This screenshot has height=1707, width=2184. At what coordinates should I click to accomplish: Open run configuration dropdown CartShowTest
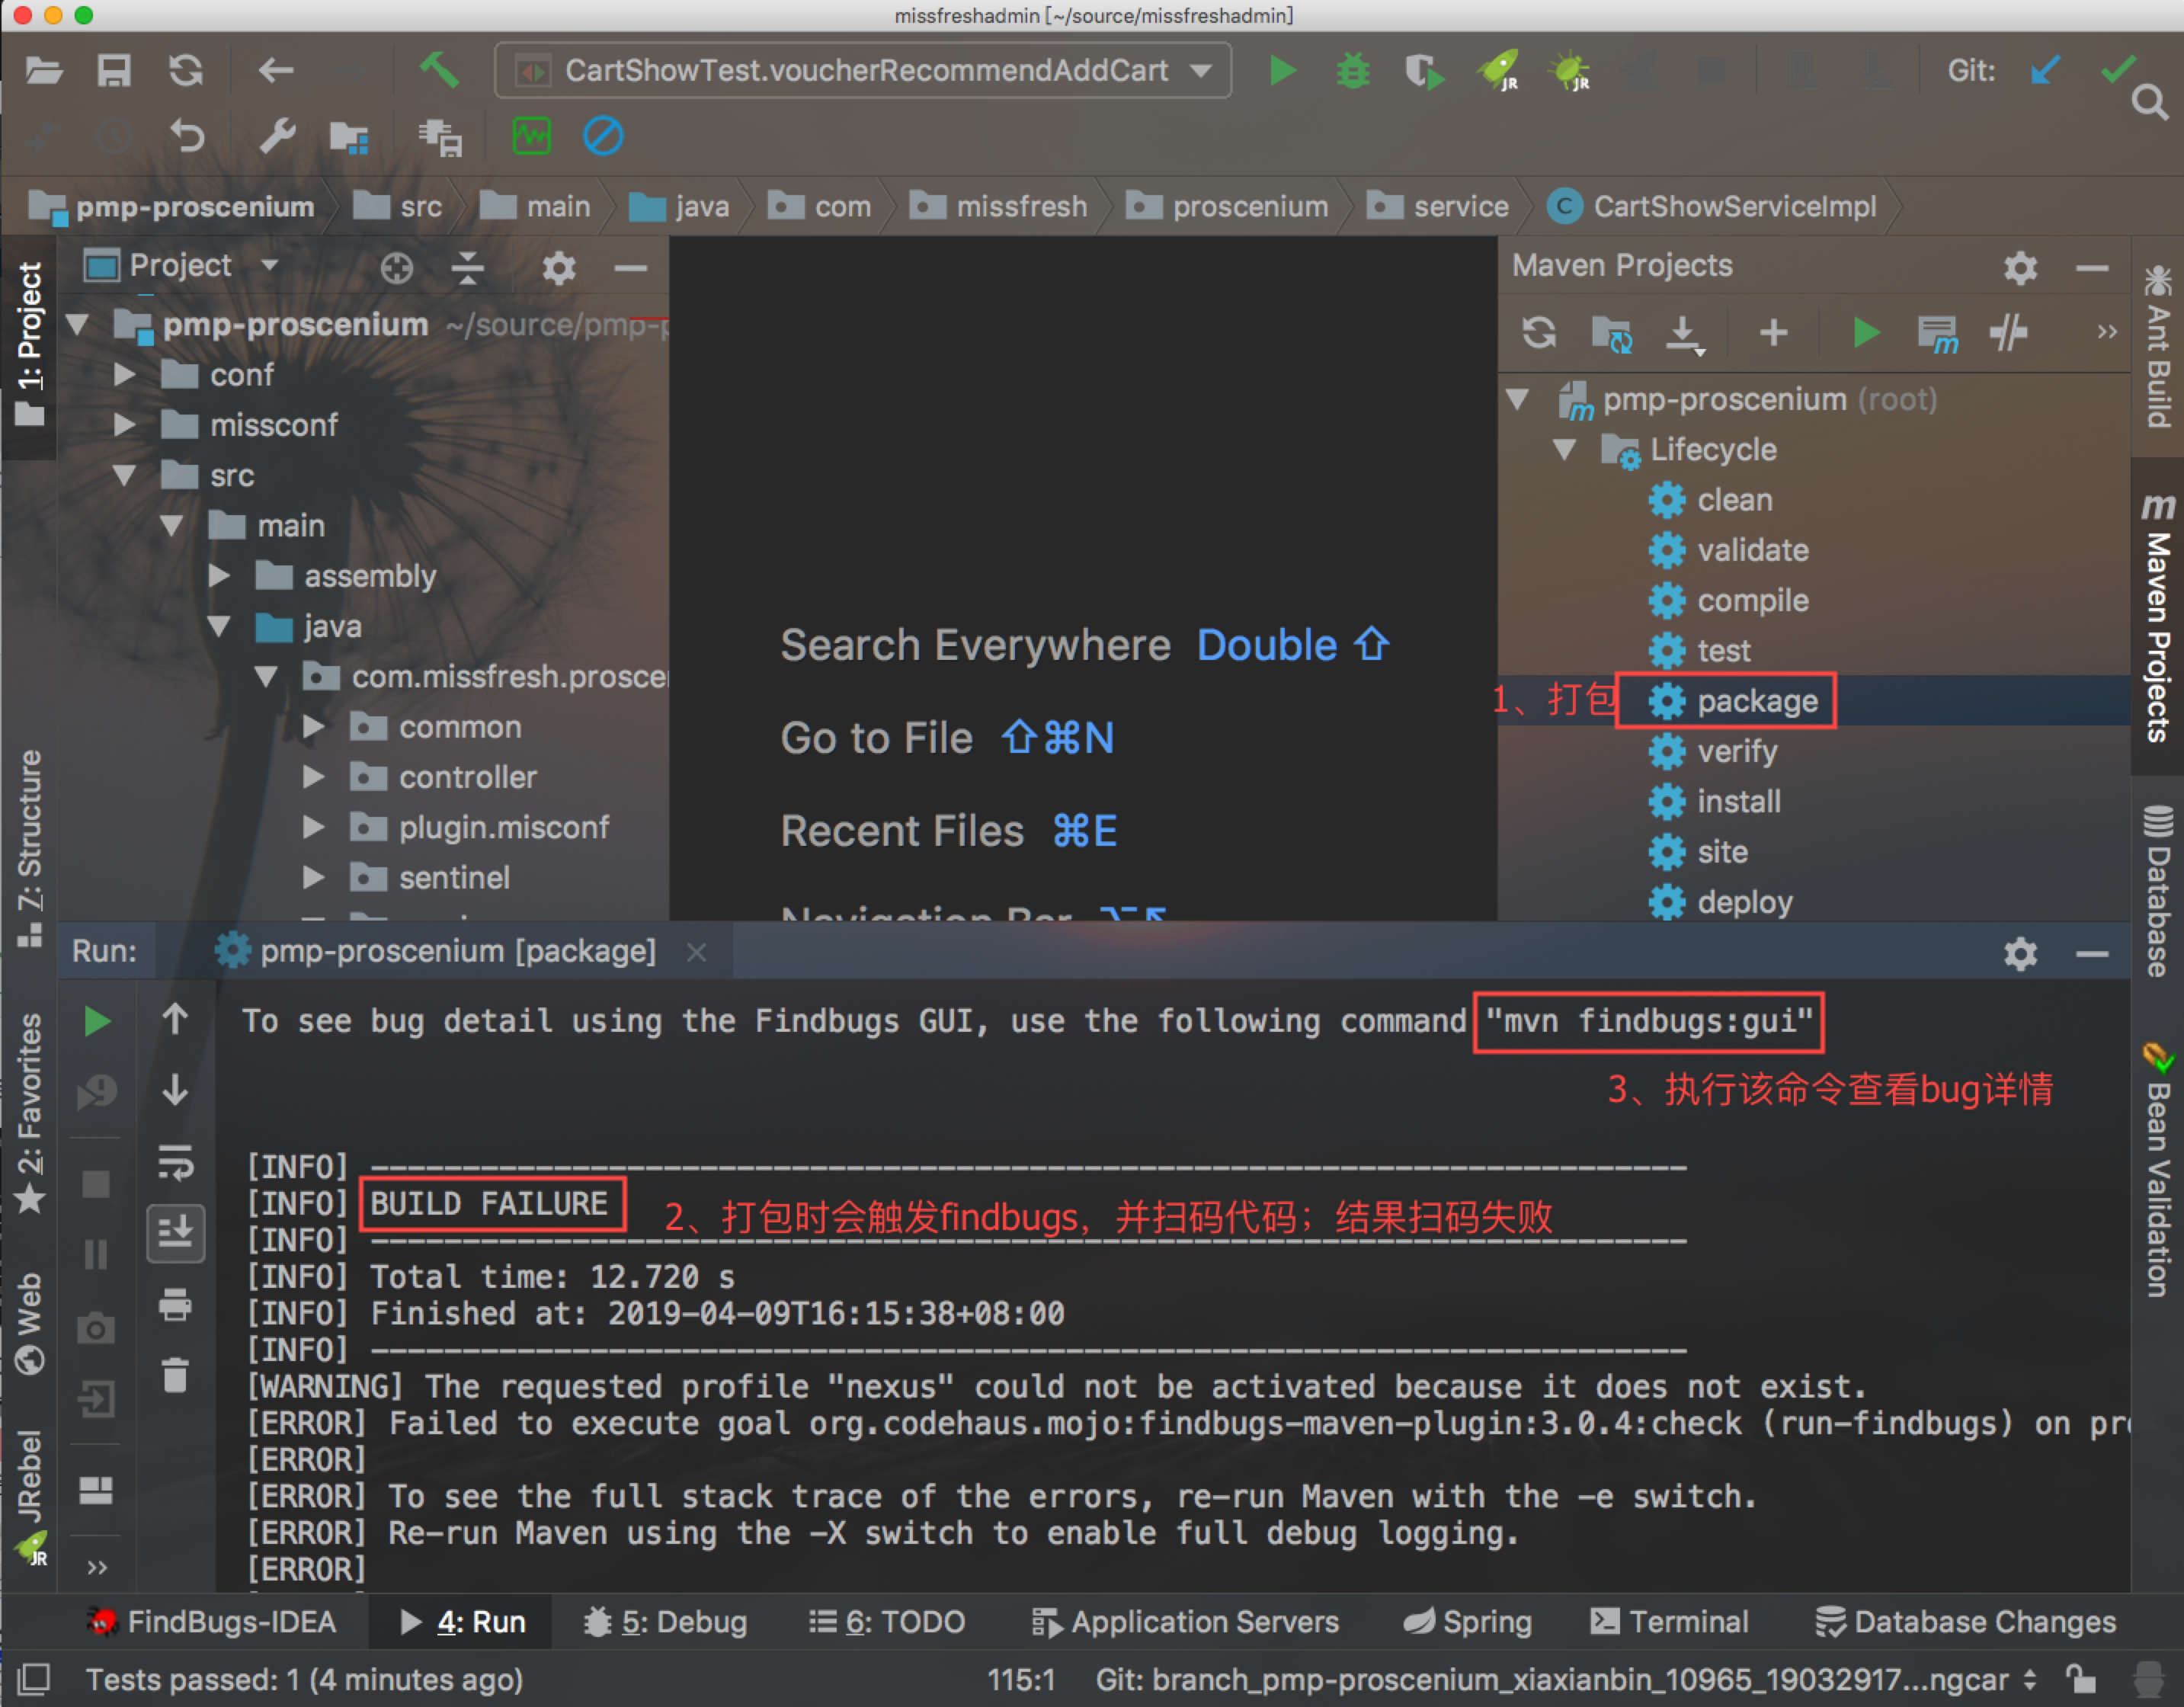(863, 71)
